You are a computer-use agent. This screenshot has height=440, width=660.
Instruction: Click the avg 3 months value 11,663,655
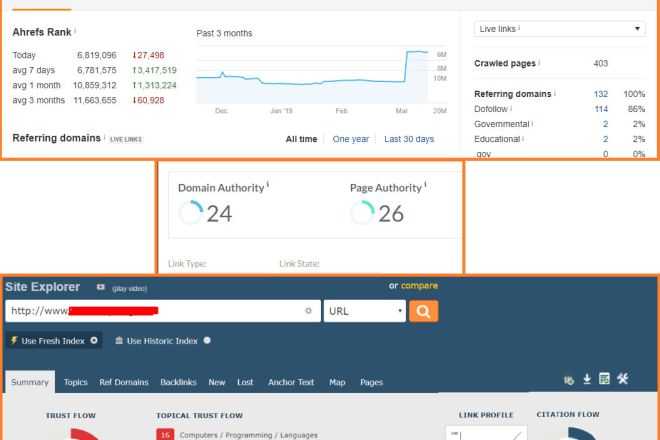tap(94, 100)
